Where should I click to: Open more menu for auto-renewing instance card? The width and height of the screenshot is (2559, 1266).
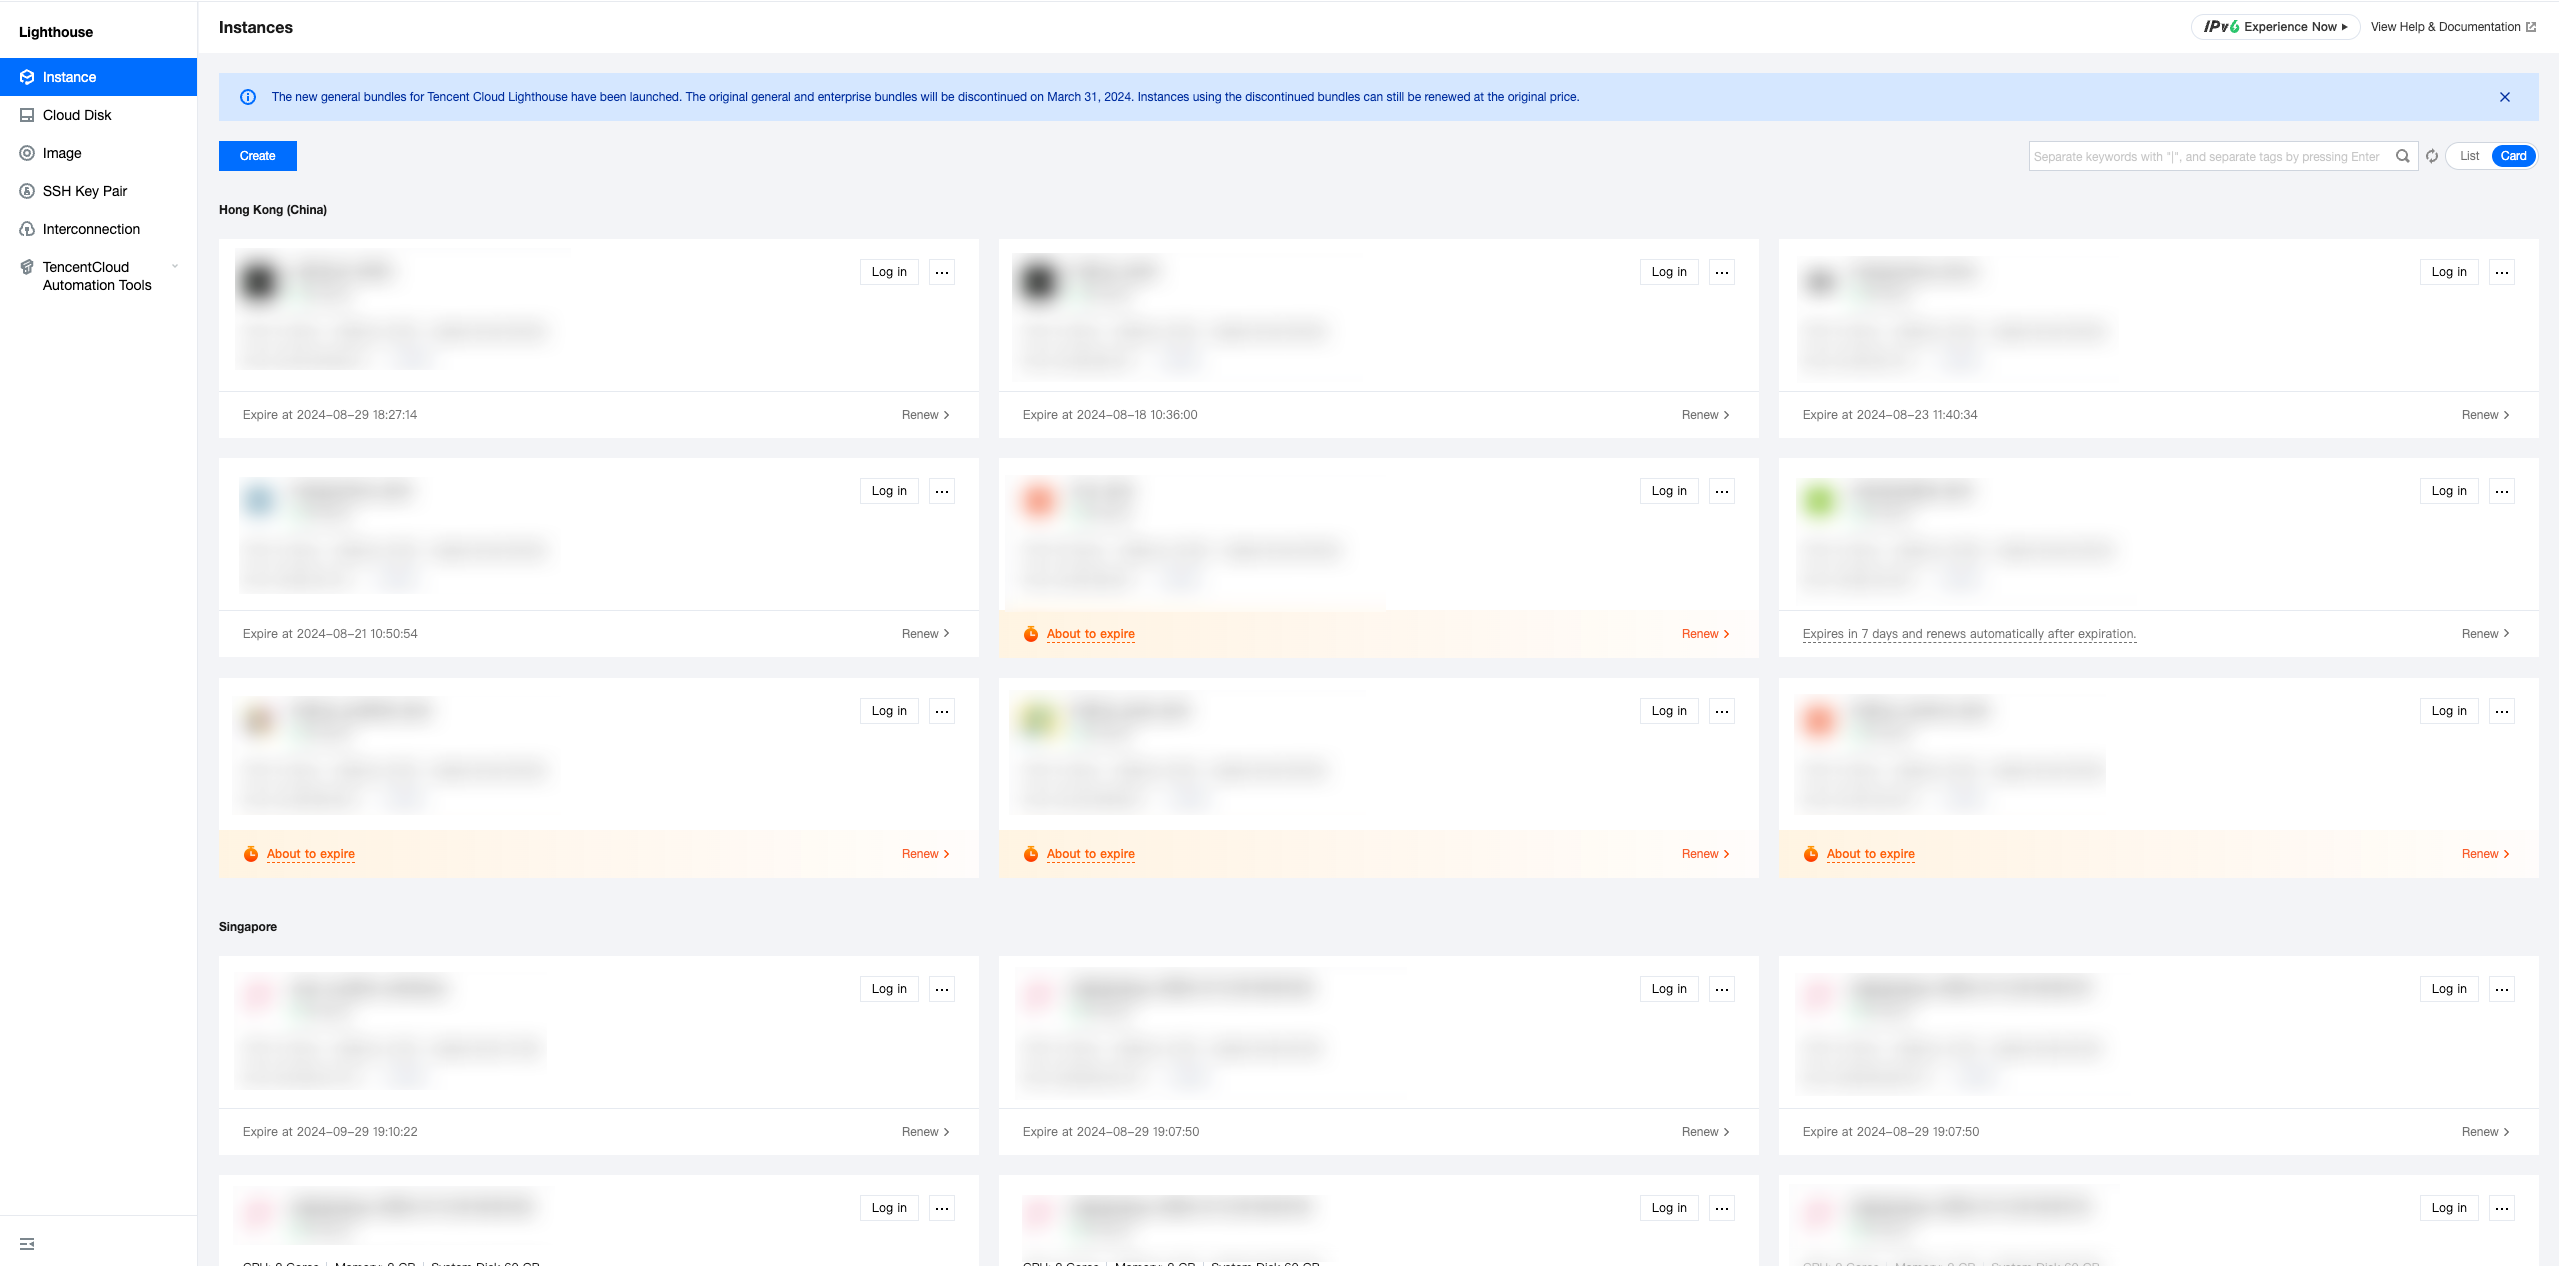pyautogui.click(x=2502, y=491)
